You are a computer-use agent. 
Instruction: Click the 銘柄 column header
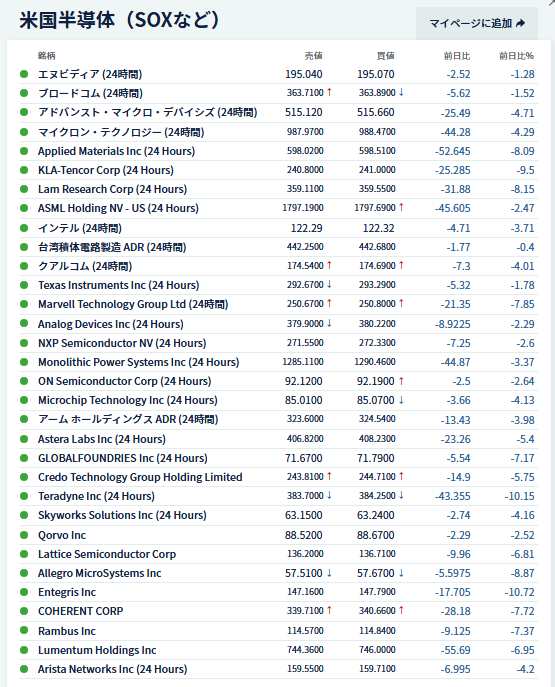(x=47, y=56)
